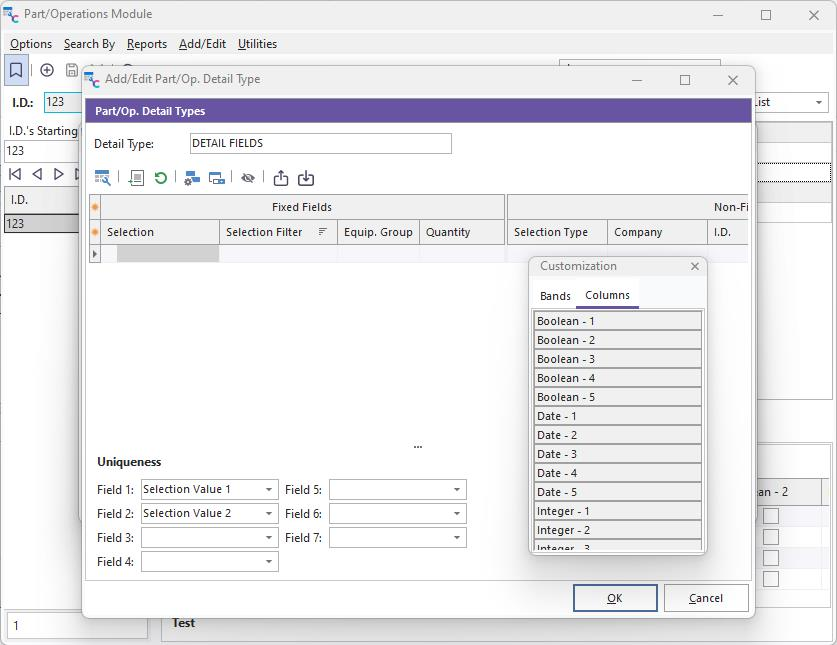
Task: Click the green refresh icon
Action: [160, 178]
